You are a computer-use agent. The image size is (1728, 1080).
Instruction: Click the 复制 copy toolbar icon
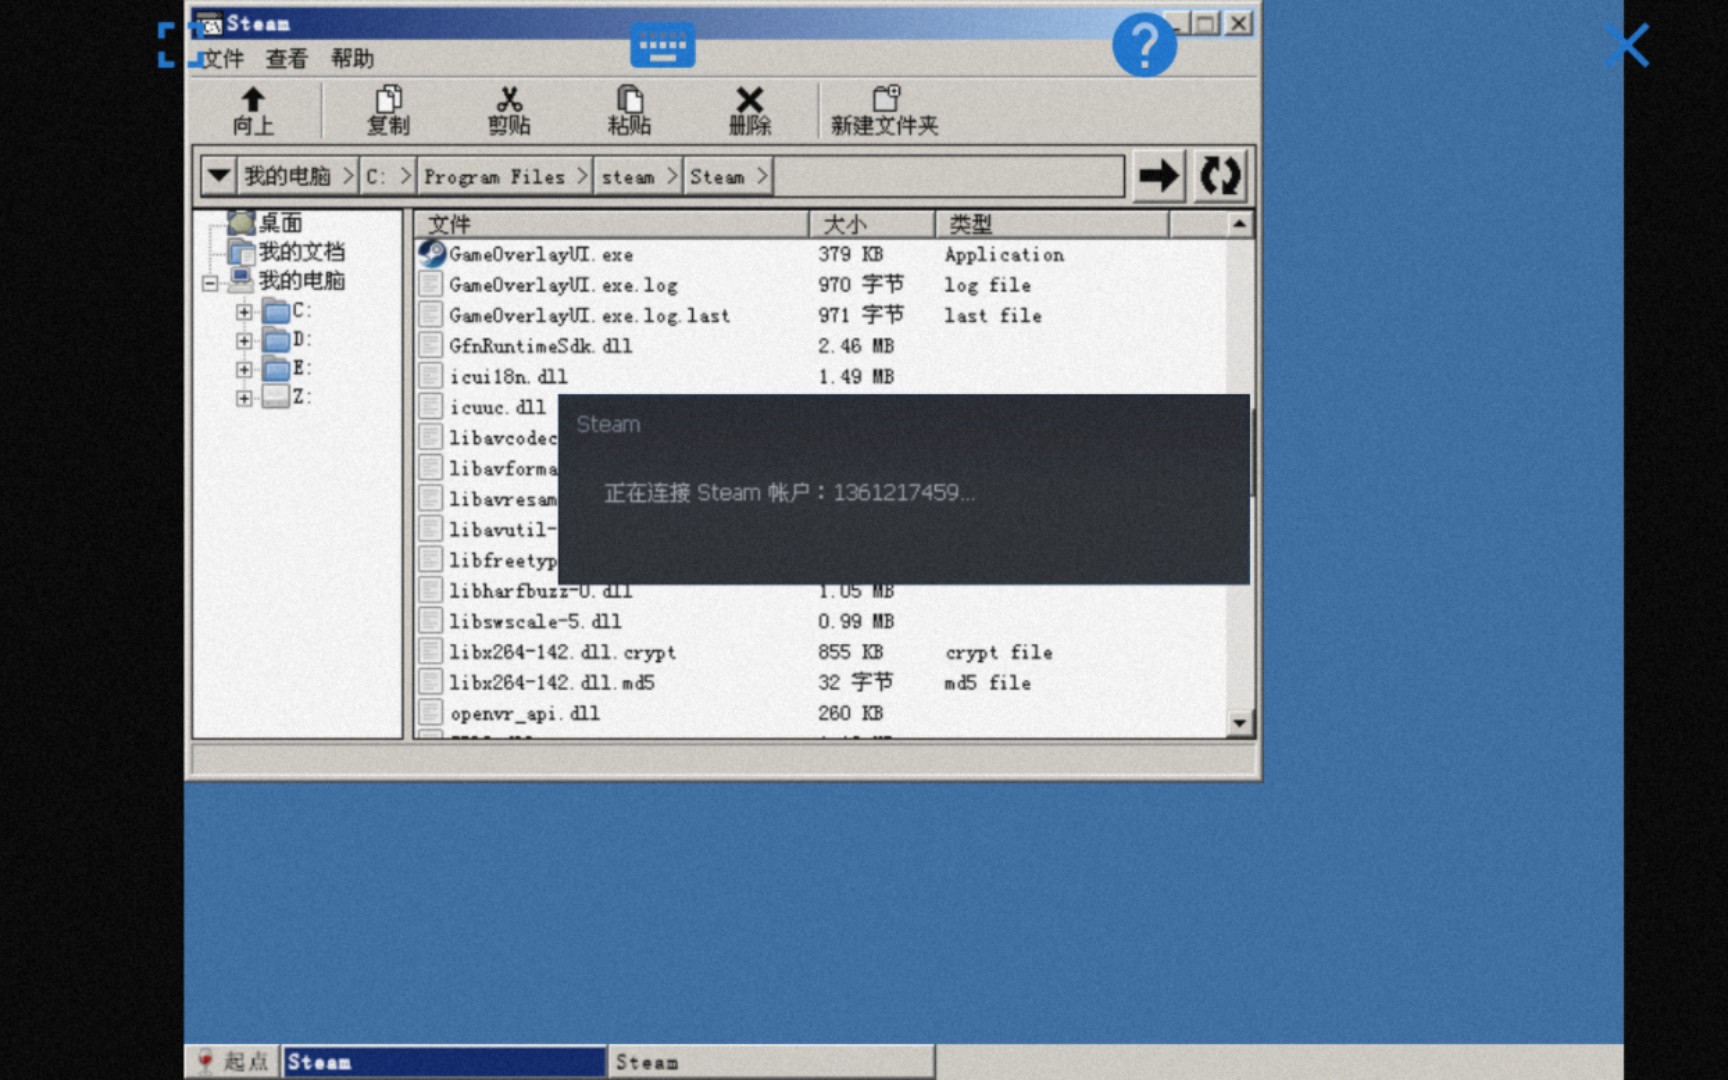(x=388, y=110)
